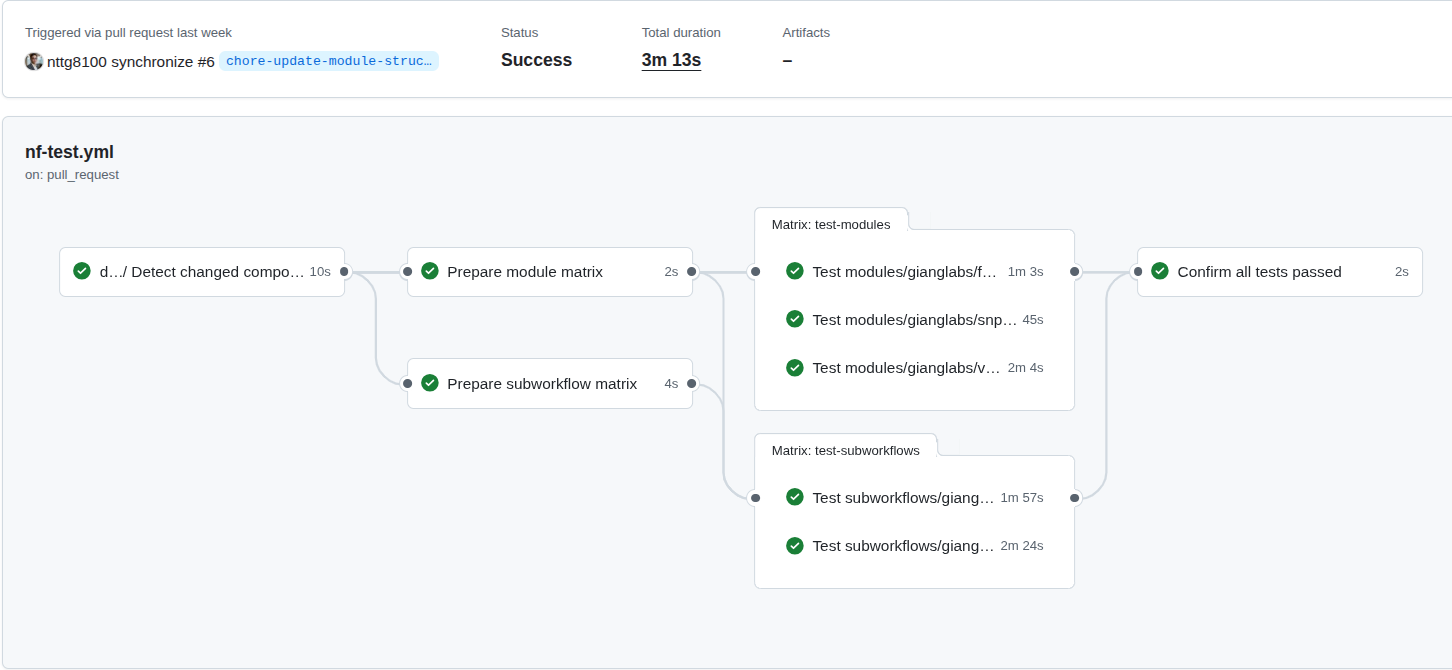Click checkmark icon of 1m 57s subworkflow test
Image resolution: width=1452 pixels, height=670 pixels.
[x=795, y=497]
